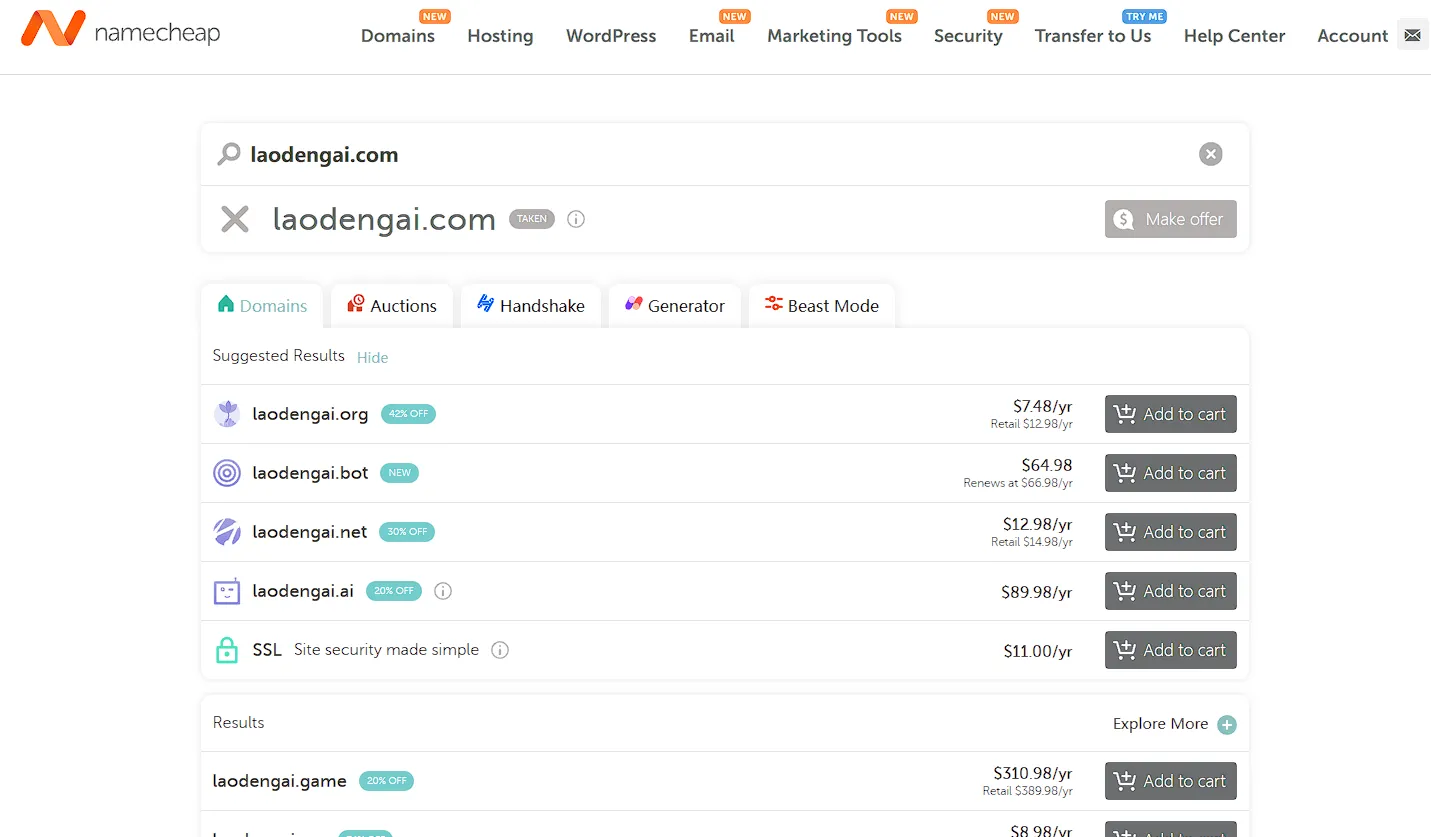Click the $310.98/yr price

[x=1033, y=773]
